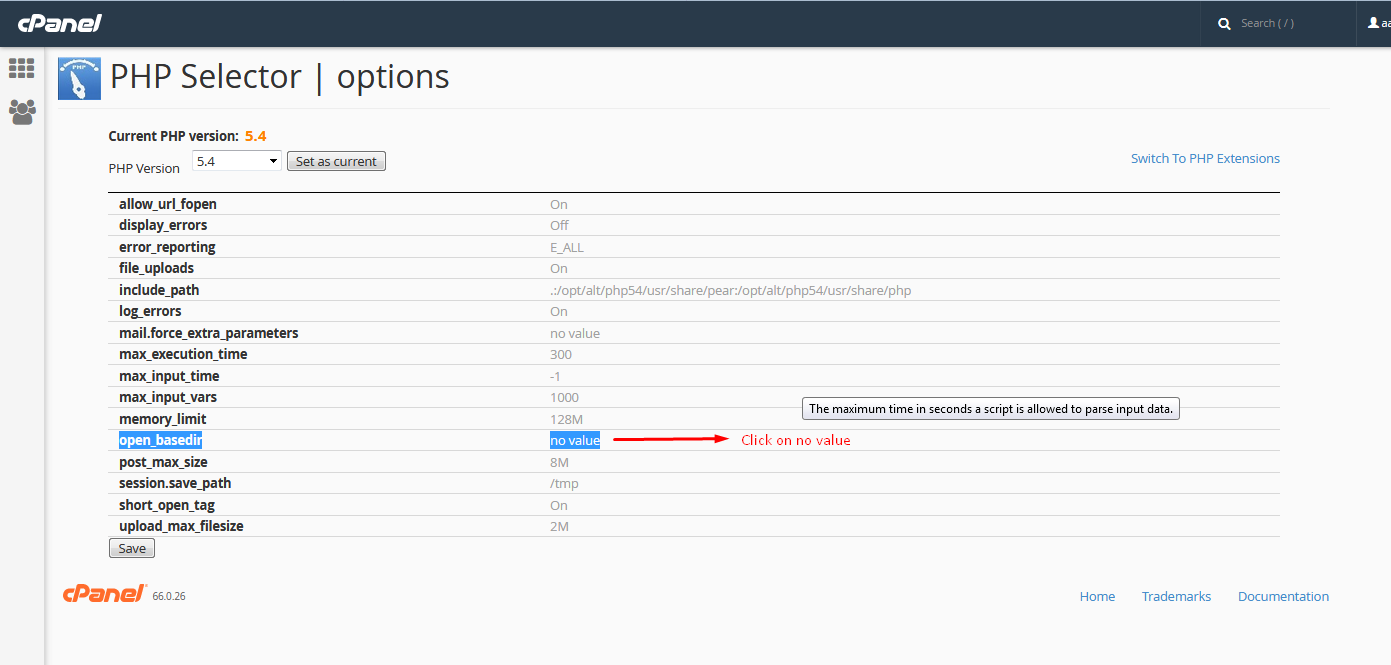Viewport: 1391px width, 665px height.
Task: Toggle the short_open_tag On value
Action: (559, 505)
